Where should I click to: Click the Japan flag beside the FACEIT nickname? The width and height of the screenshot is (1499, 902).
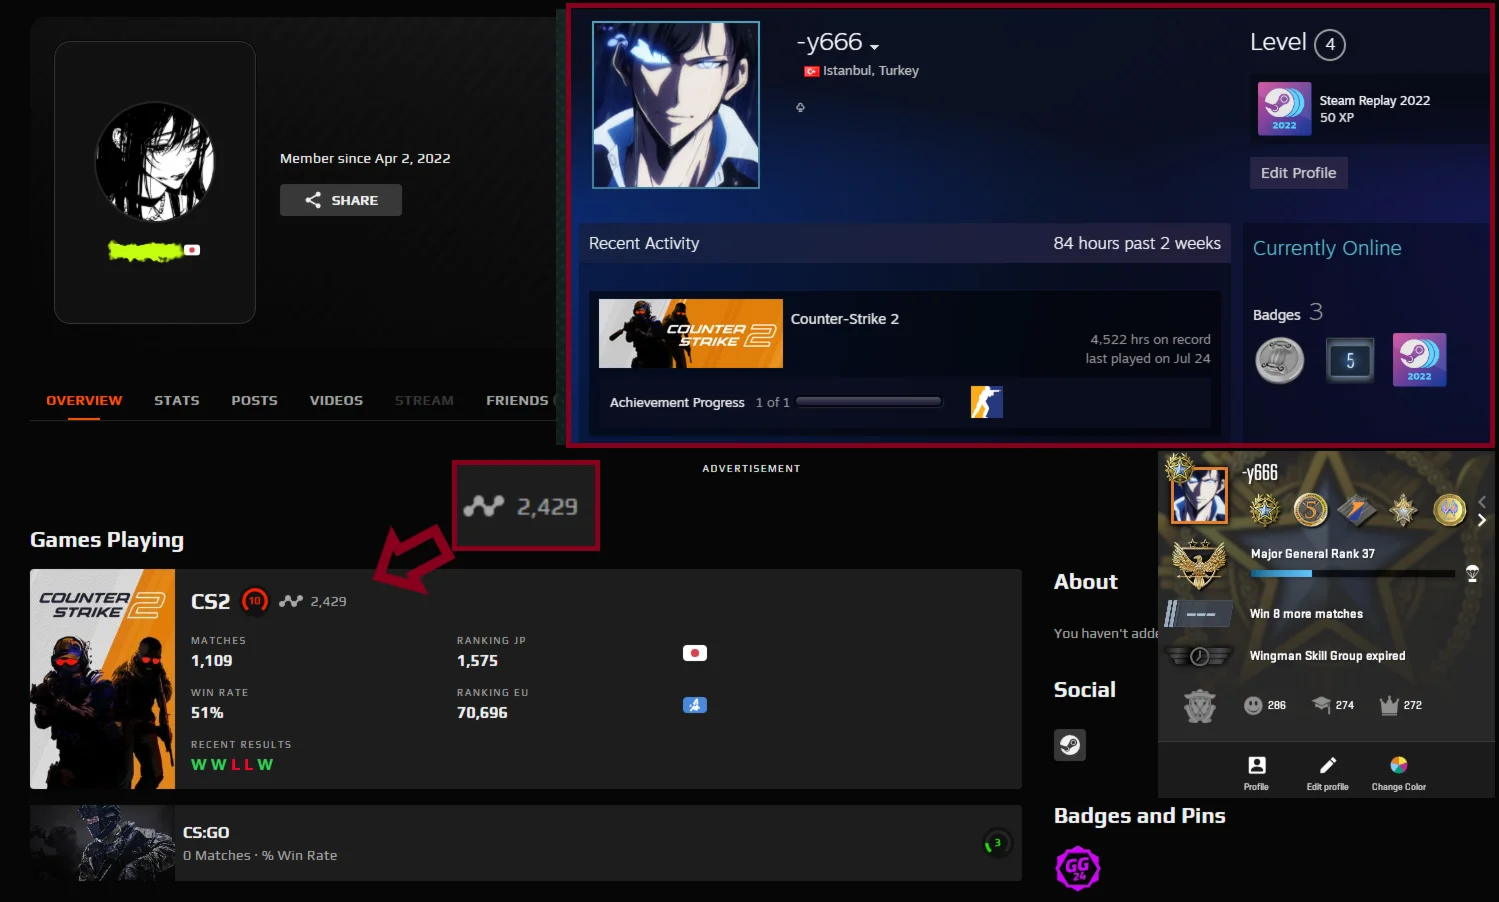[192, 250]
